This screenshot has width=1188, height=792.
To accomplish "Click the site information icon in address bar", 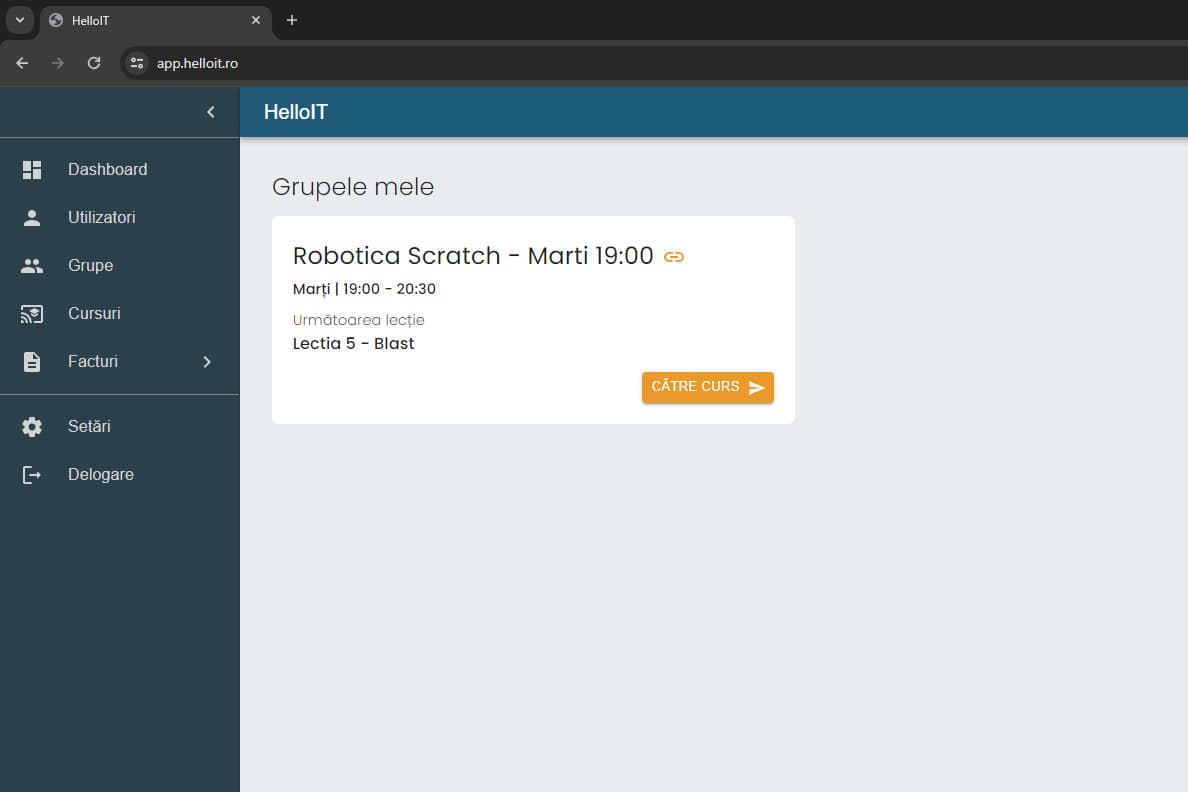I will click(x=137, y=63).
